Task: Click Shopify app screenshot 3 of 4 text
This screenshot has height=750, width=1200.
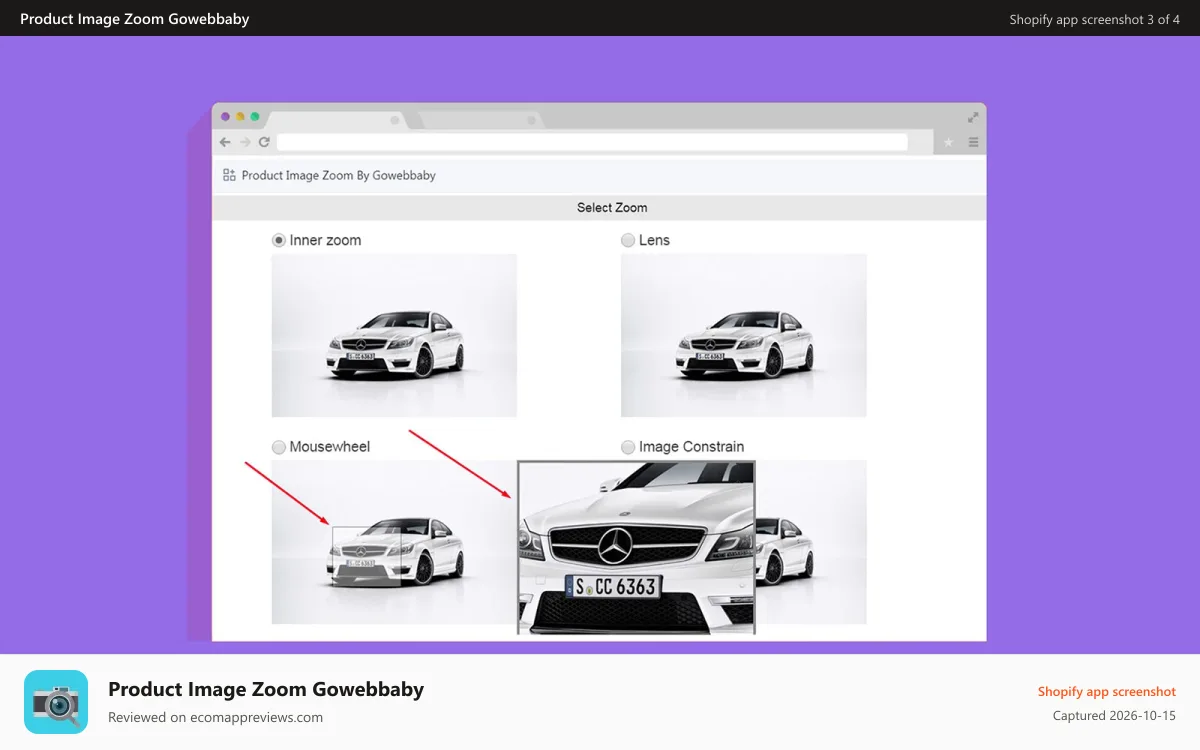Action: click(1094, 19)
